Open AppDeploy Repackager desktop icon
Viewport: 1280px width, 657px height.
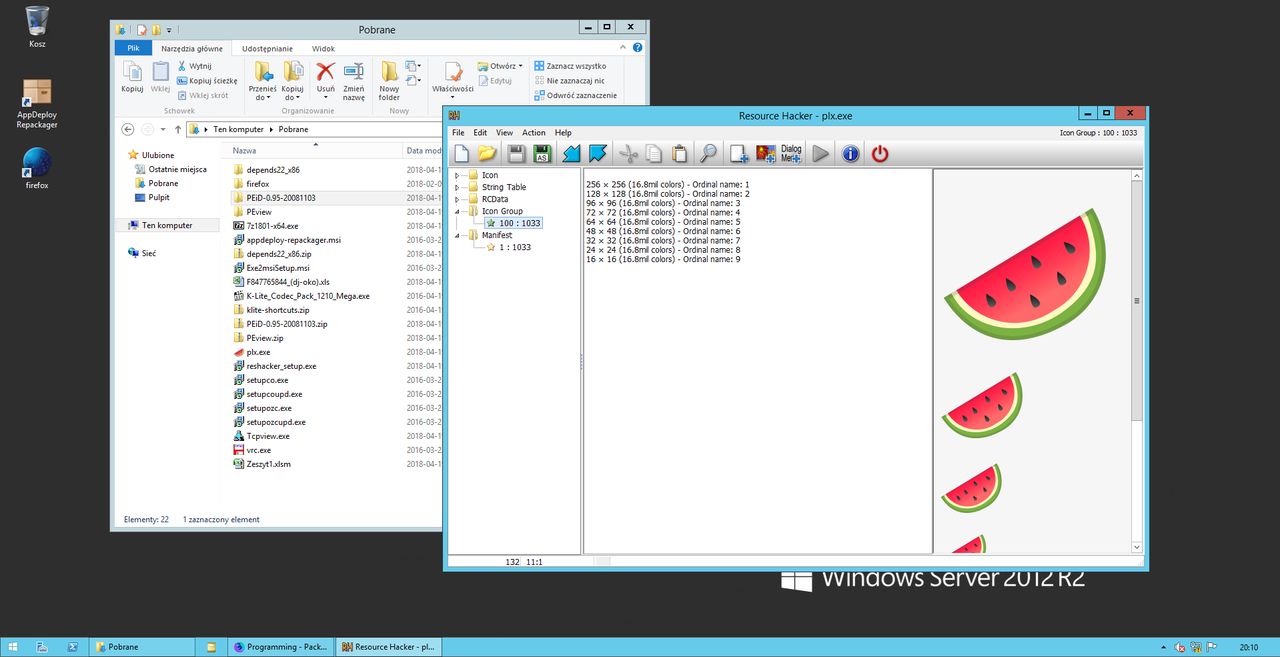tap(37, 105)
